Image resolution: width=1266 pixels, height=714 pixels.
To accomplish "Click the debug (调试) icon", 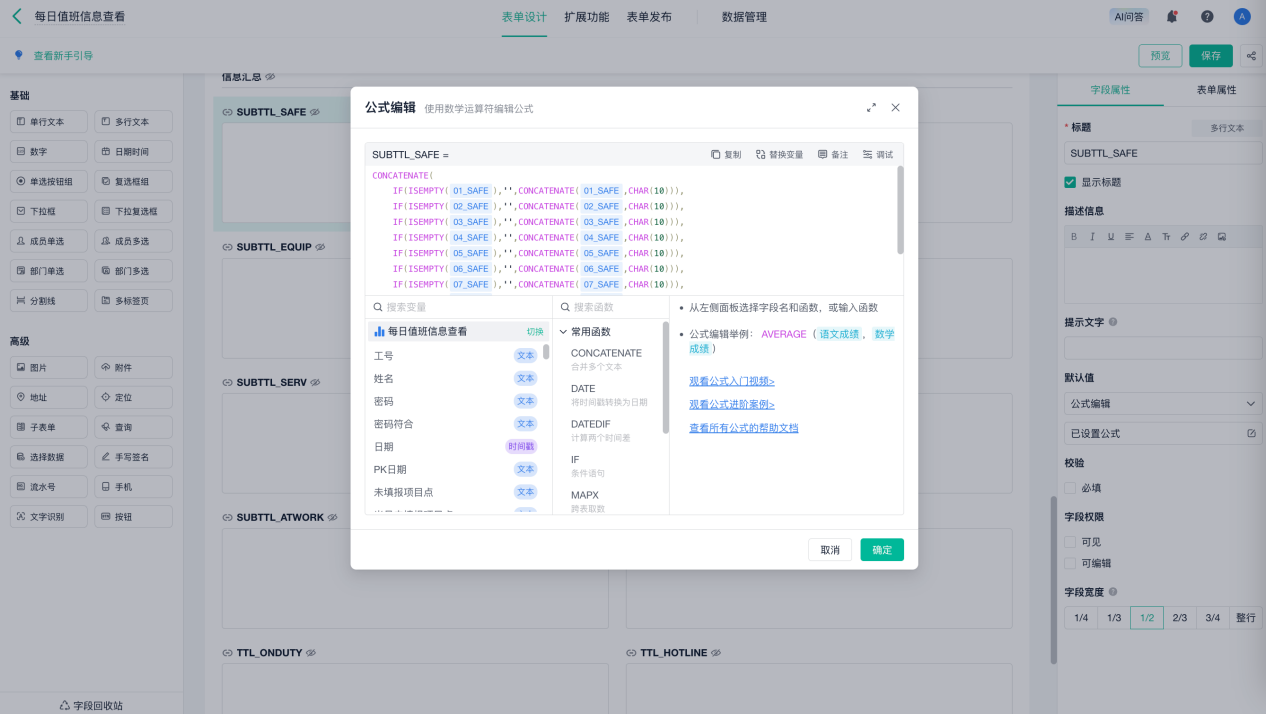I will pos(867,155).
